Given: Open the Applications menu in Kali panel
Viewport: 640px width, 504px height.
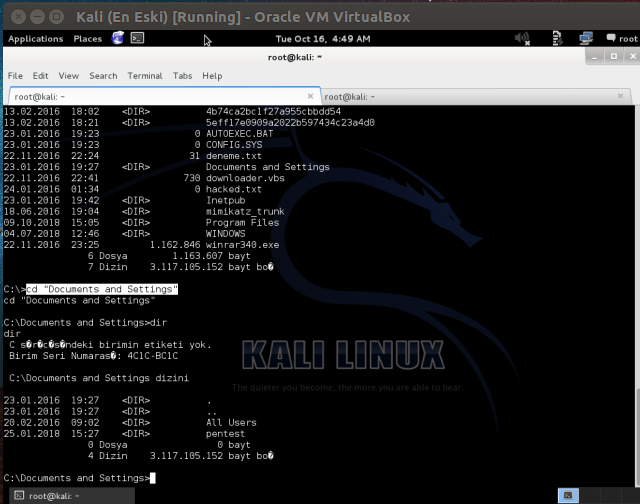Looking at the screenshot, I should point(36,39).
